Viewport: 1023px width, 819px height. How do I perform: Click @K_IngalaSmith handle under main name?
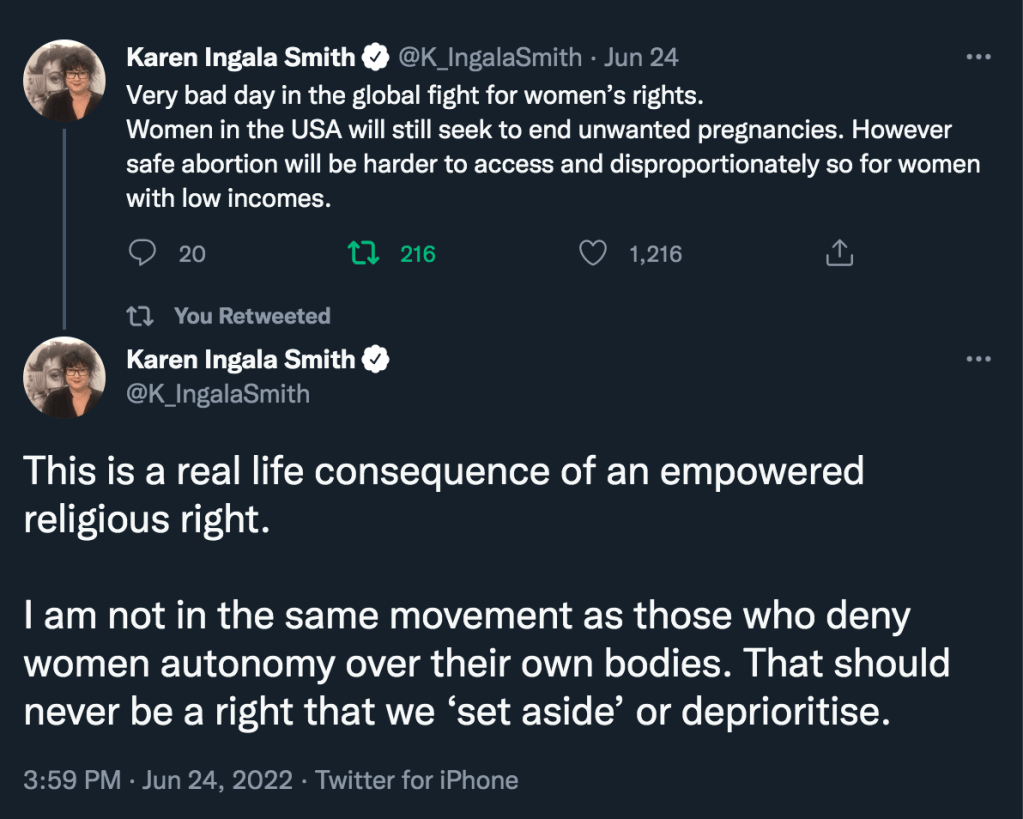coord(218,394)
